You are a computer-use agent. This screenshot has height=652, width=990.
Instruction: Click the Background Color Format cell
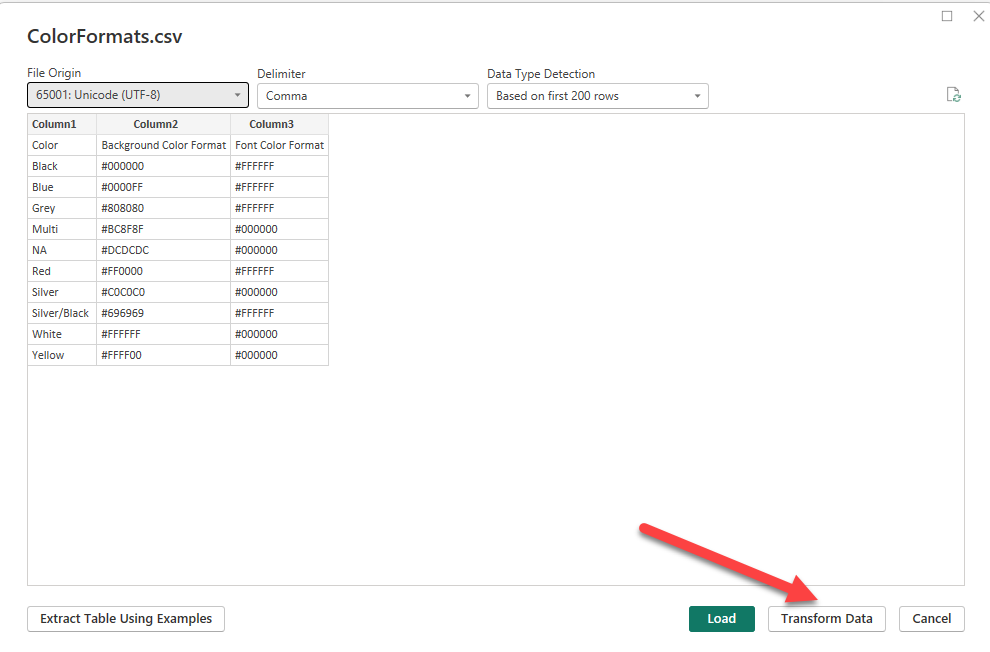click(x=163, y=145)
